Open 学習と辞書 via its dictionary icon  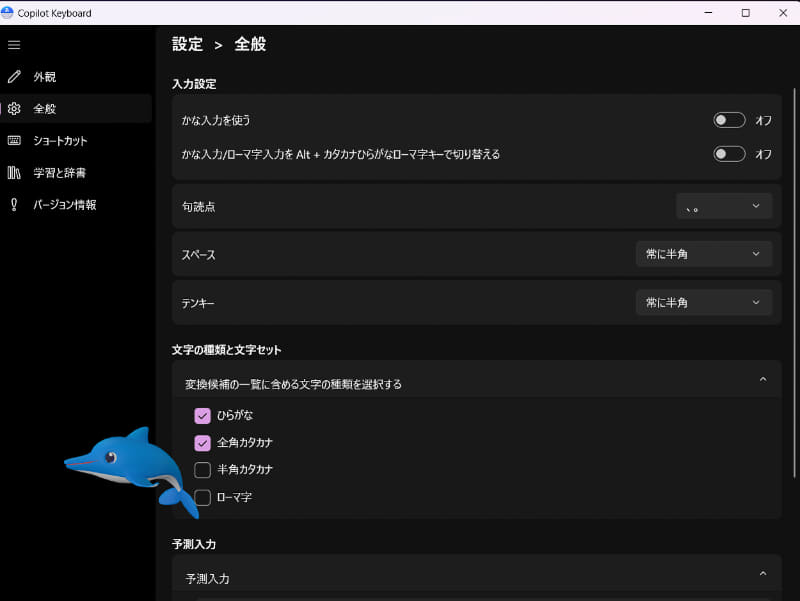[x=14, y=172]
